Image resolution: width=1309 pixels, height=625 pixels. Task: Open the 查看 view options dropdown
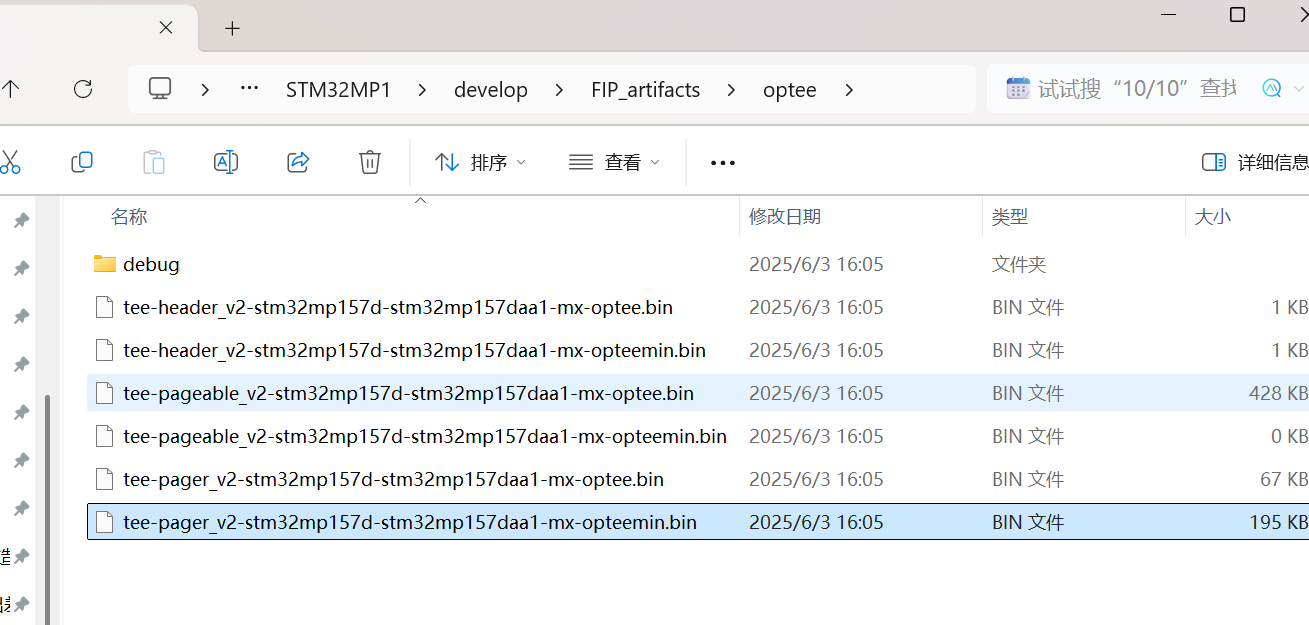click(x=613, y=162)
